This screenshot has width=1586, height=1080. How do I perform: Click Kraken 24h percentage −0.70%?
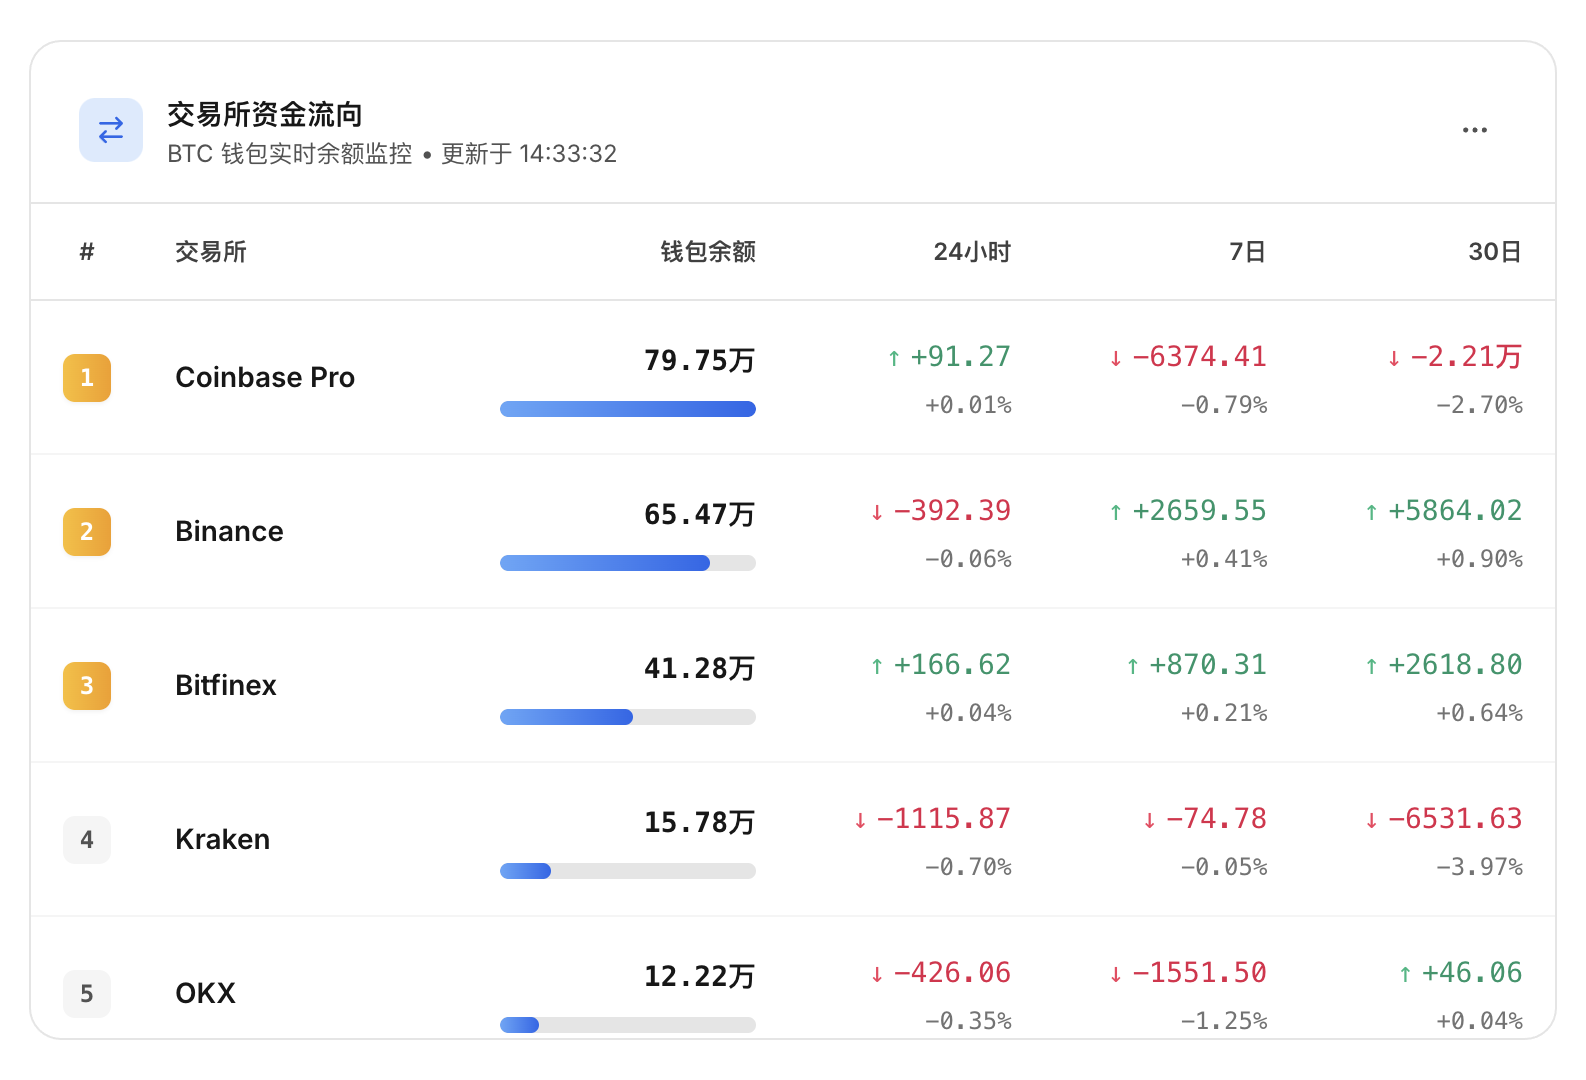tap(968, 867)
